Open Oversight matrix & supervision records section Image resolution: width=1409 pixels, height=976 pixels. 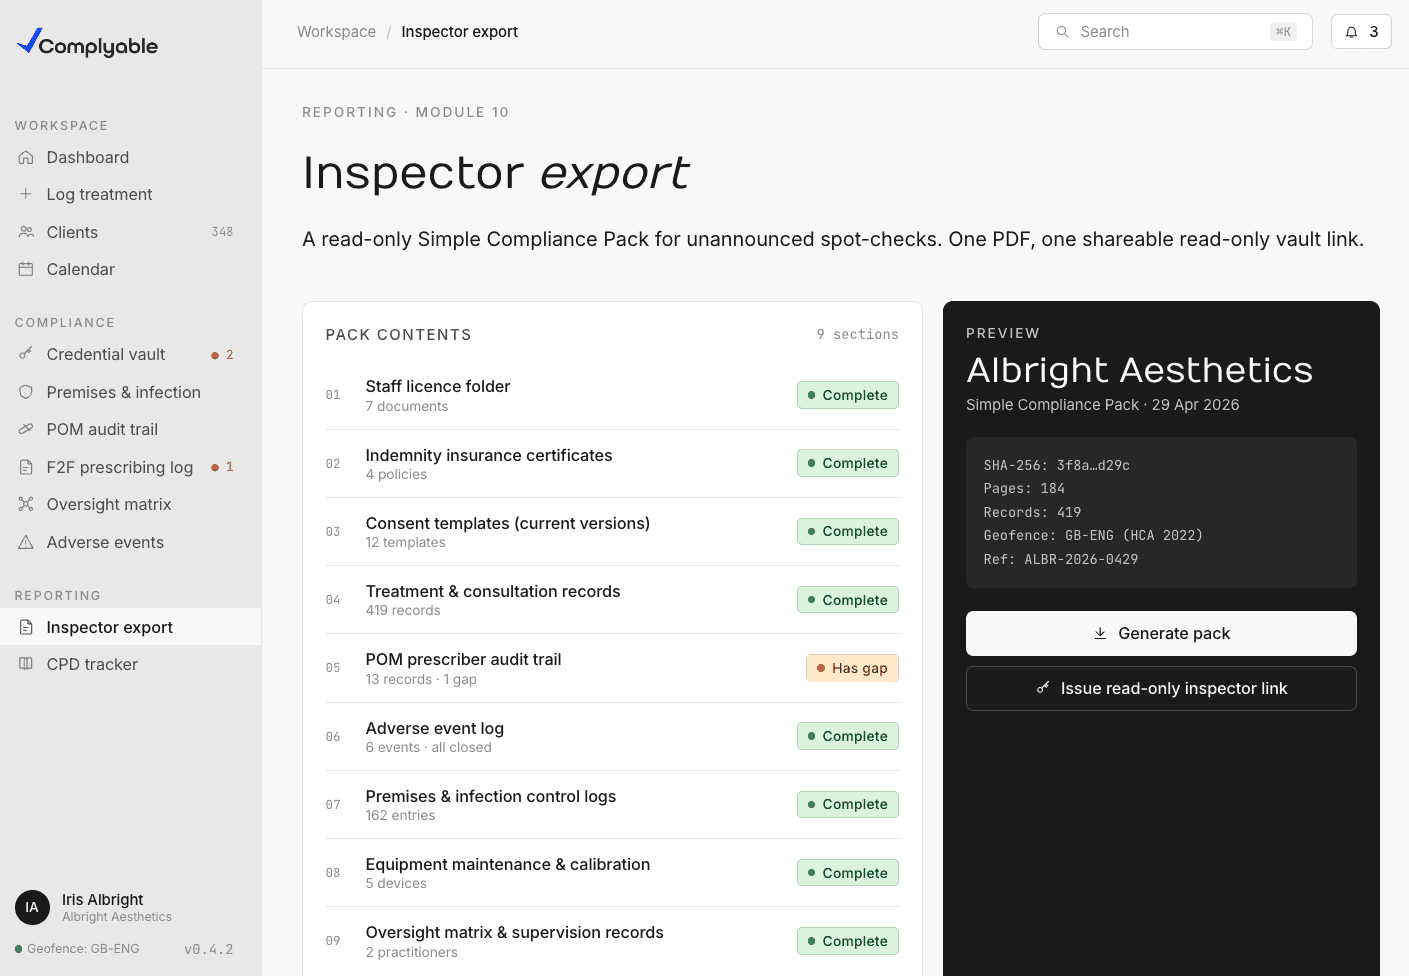point(612,941)
